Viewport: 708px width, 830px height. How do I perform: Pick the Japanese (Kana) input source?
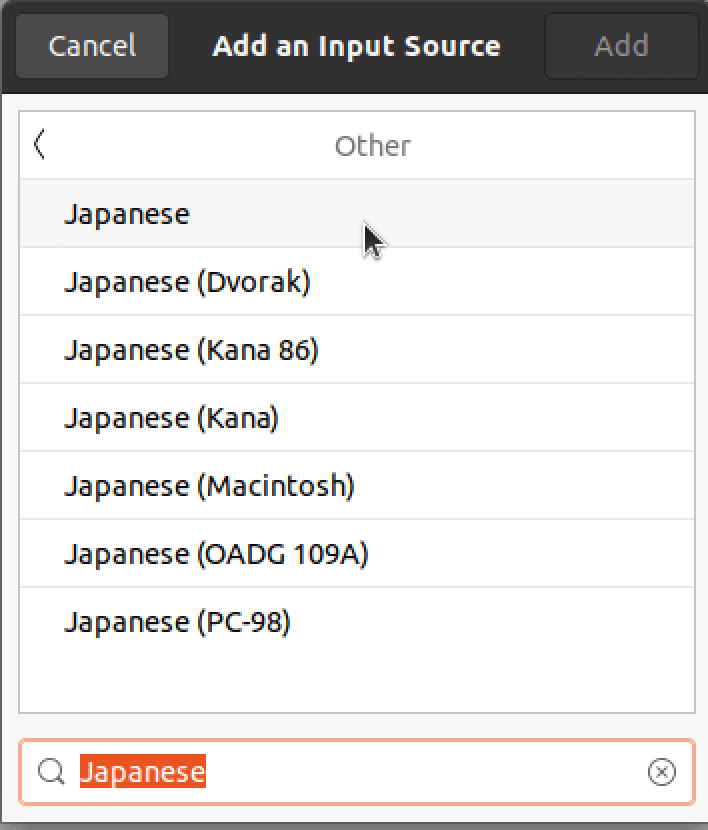[357, 418]
